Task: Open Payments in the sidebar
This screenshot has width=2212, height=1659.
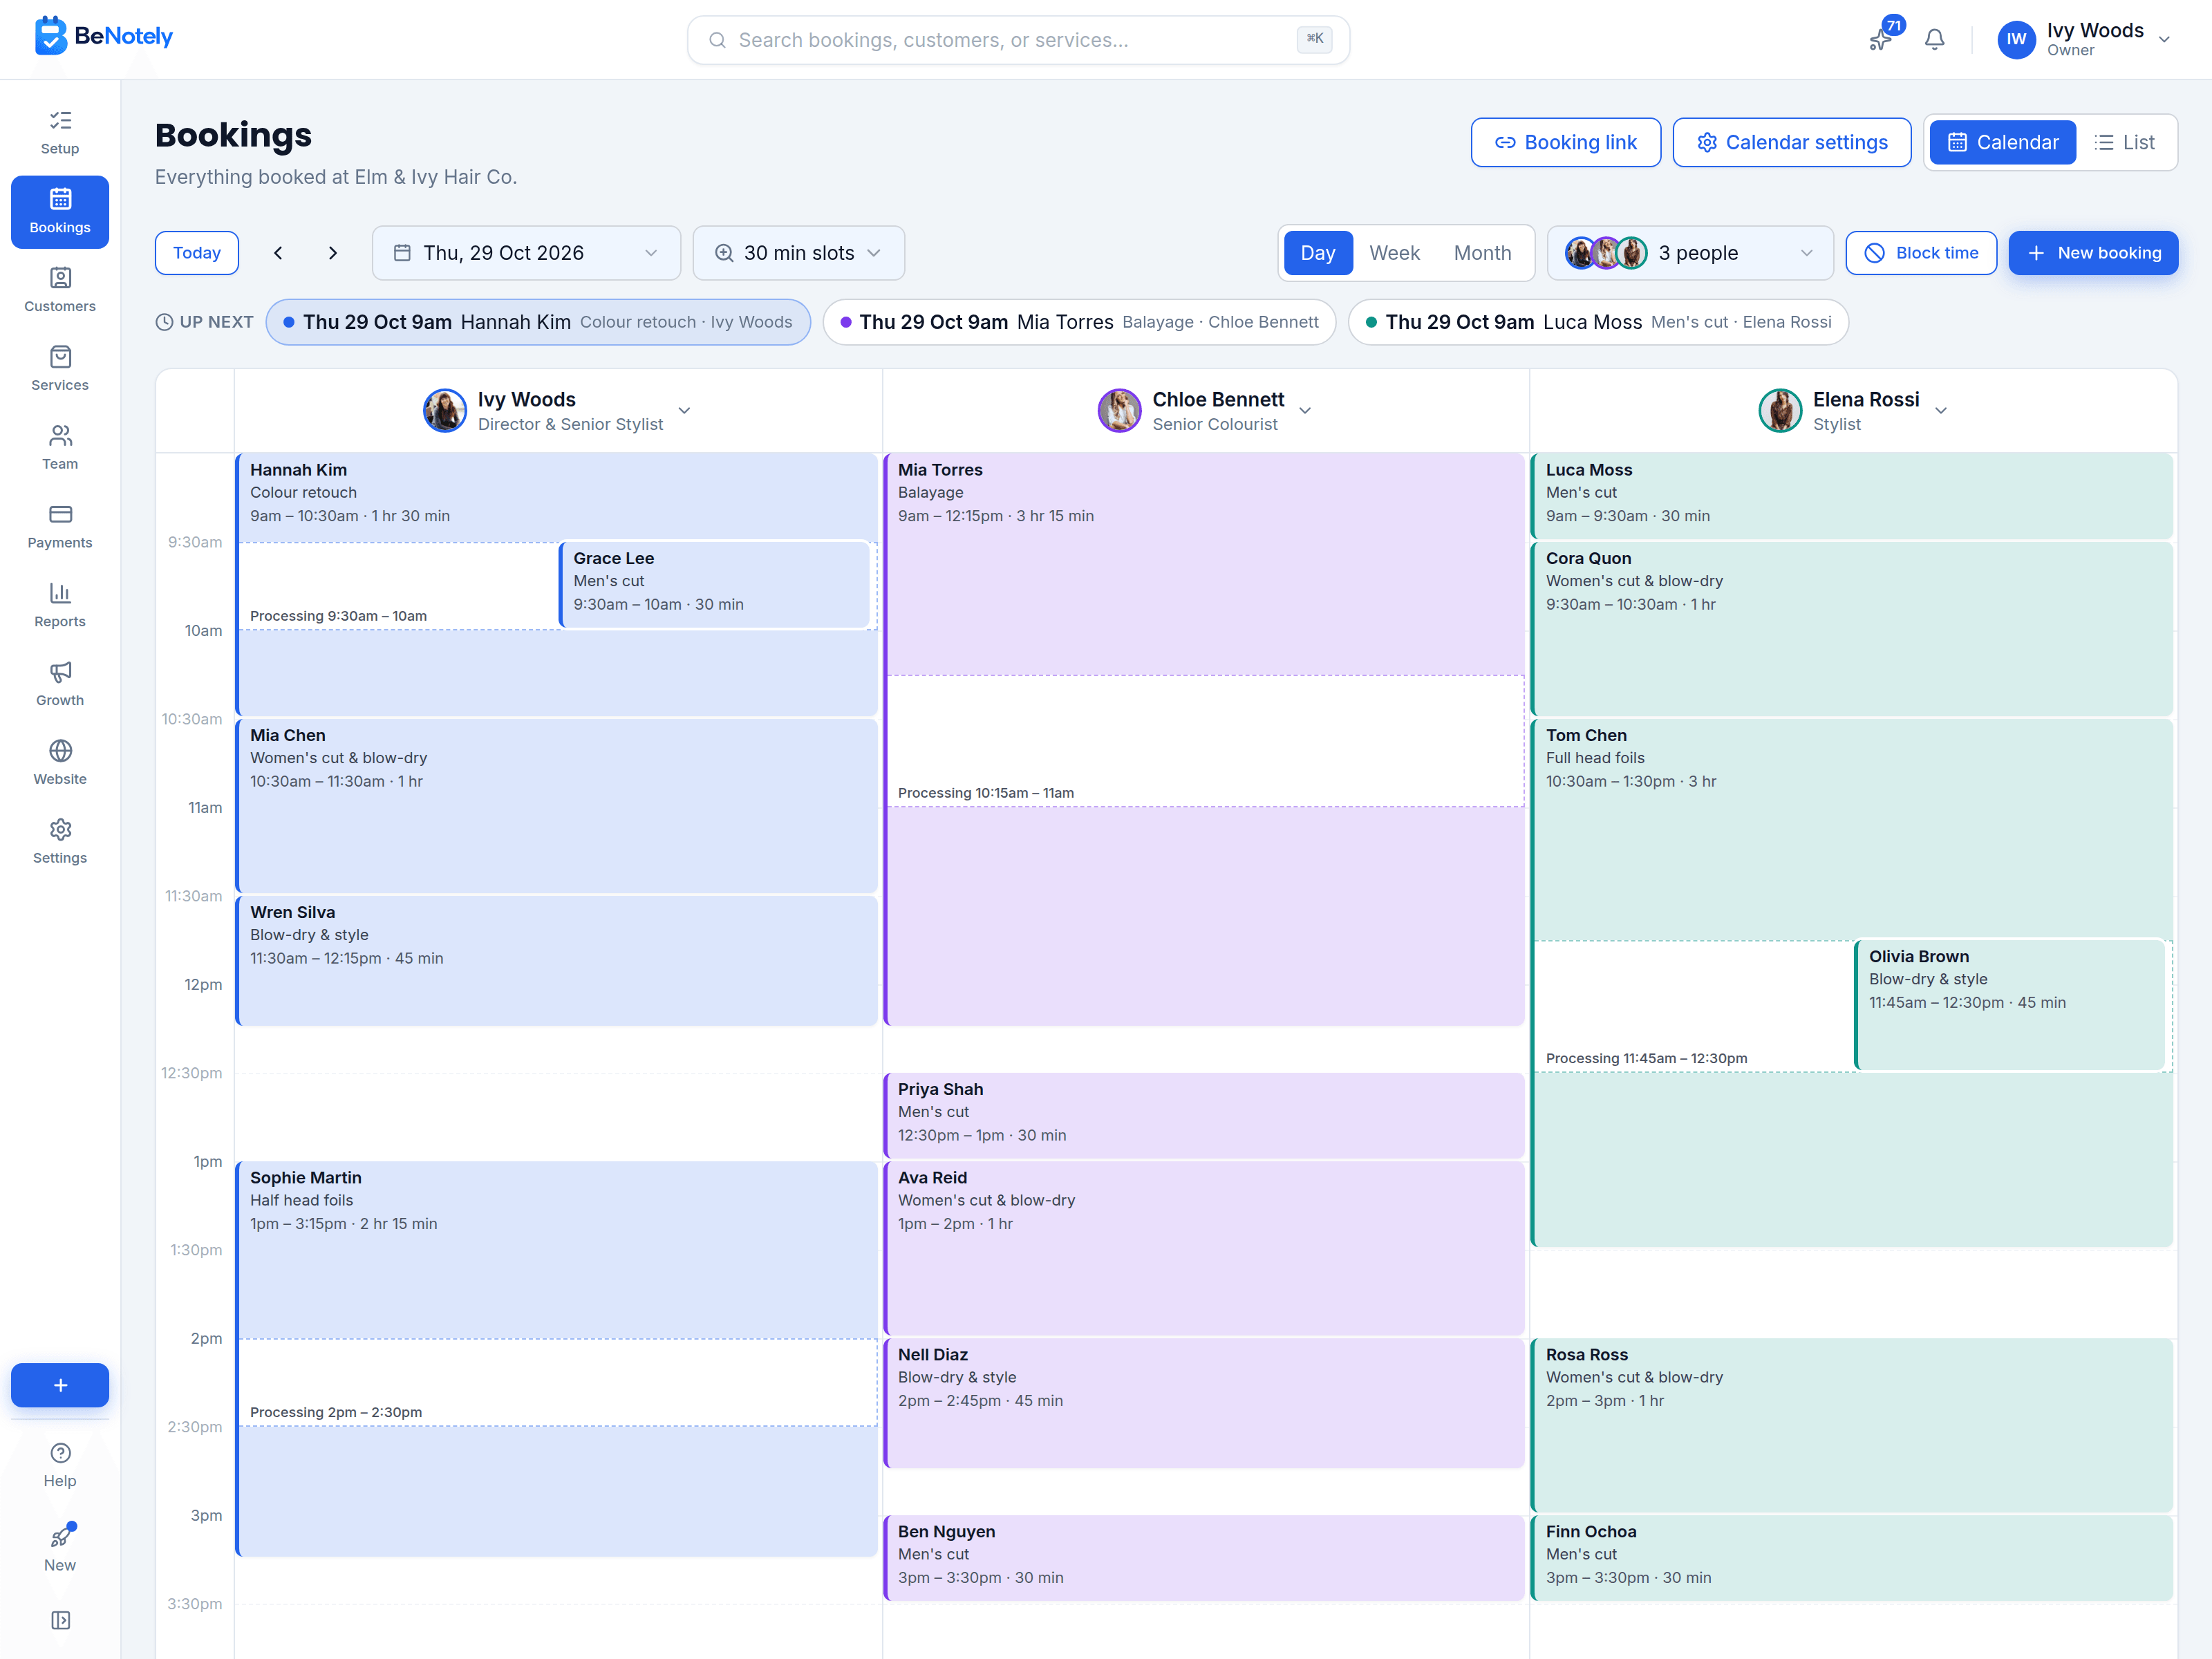Action: tap(60, 527)
